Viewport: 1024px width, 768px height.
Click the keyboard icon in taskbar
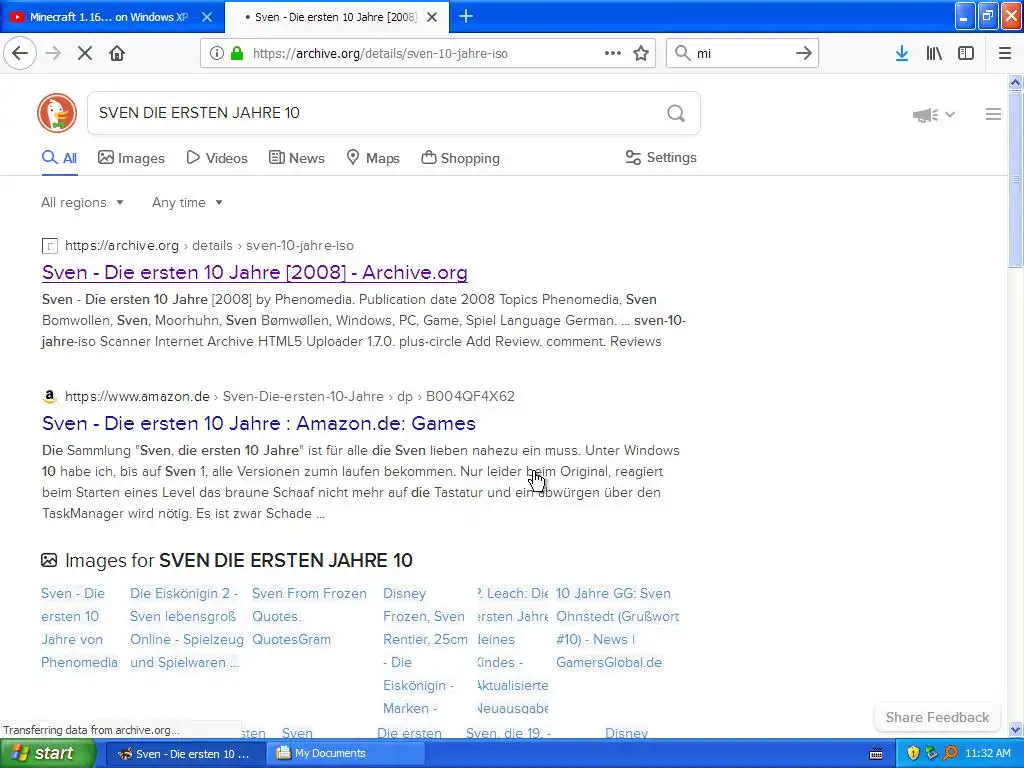pyautogui.click(x=876, y=754)
